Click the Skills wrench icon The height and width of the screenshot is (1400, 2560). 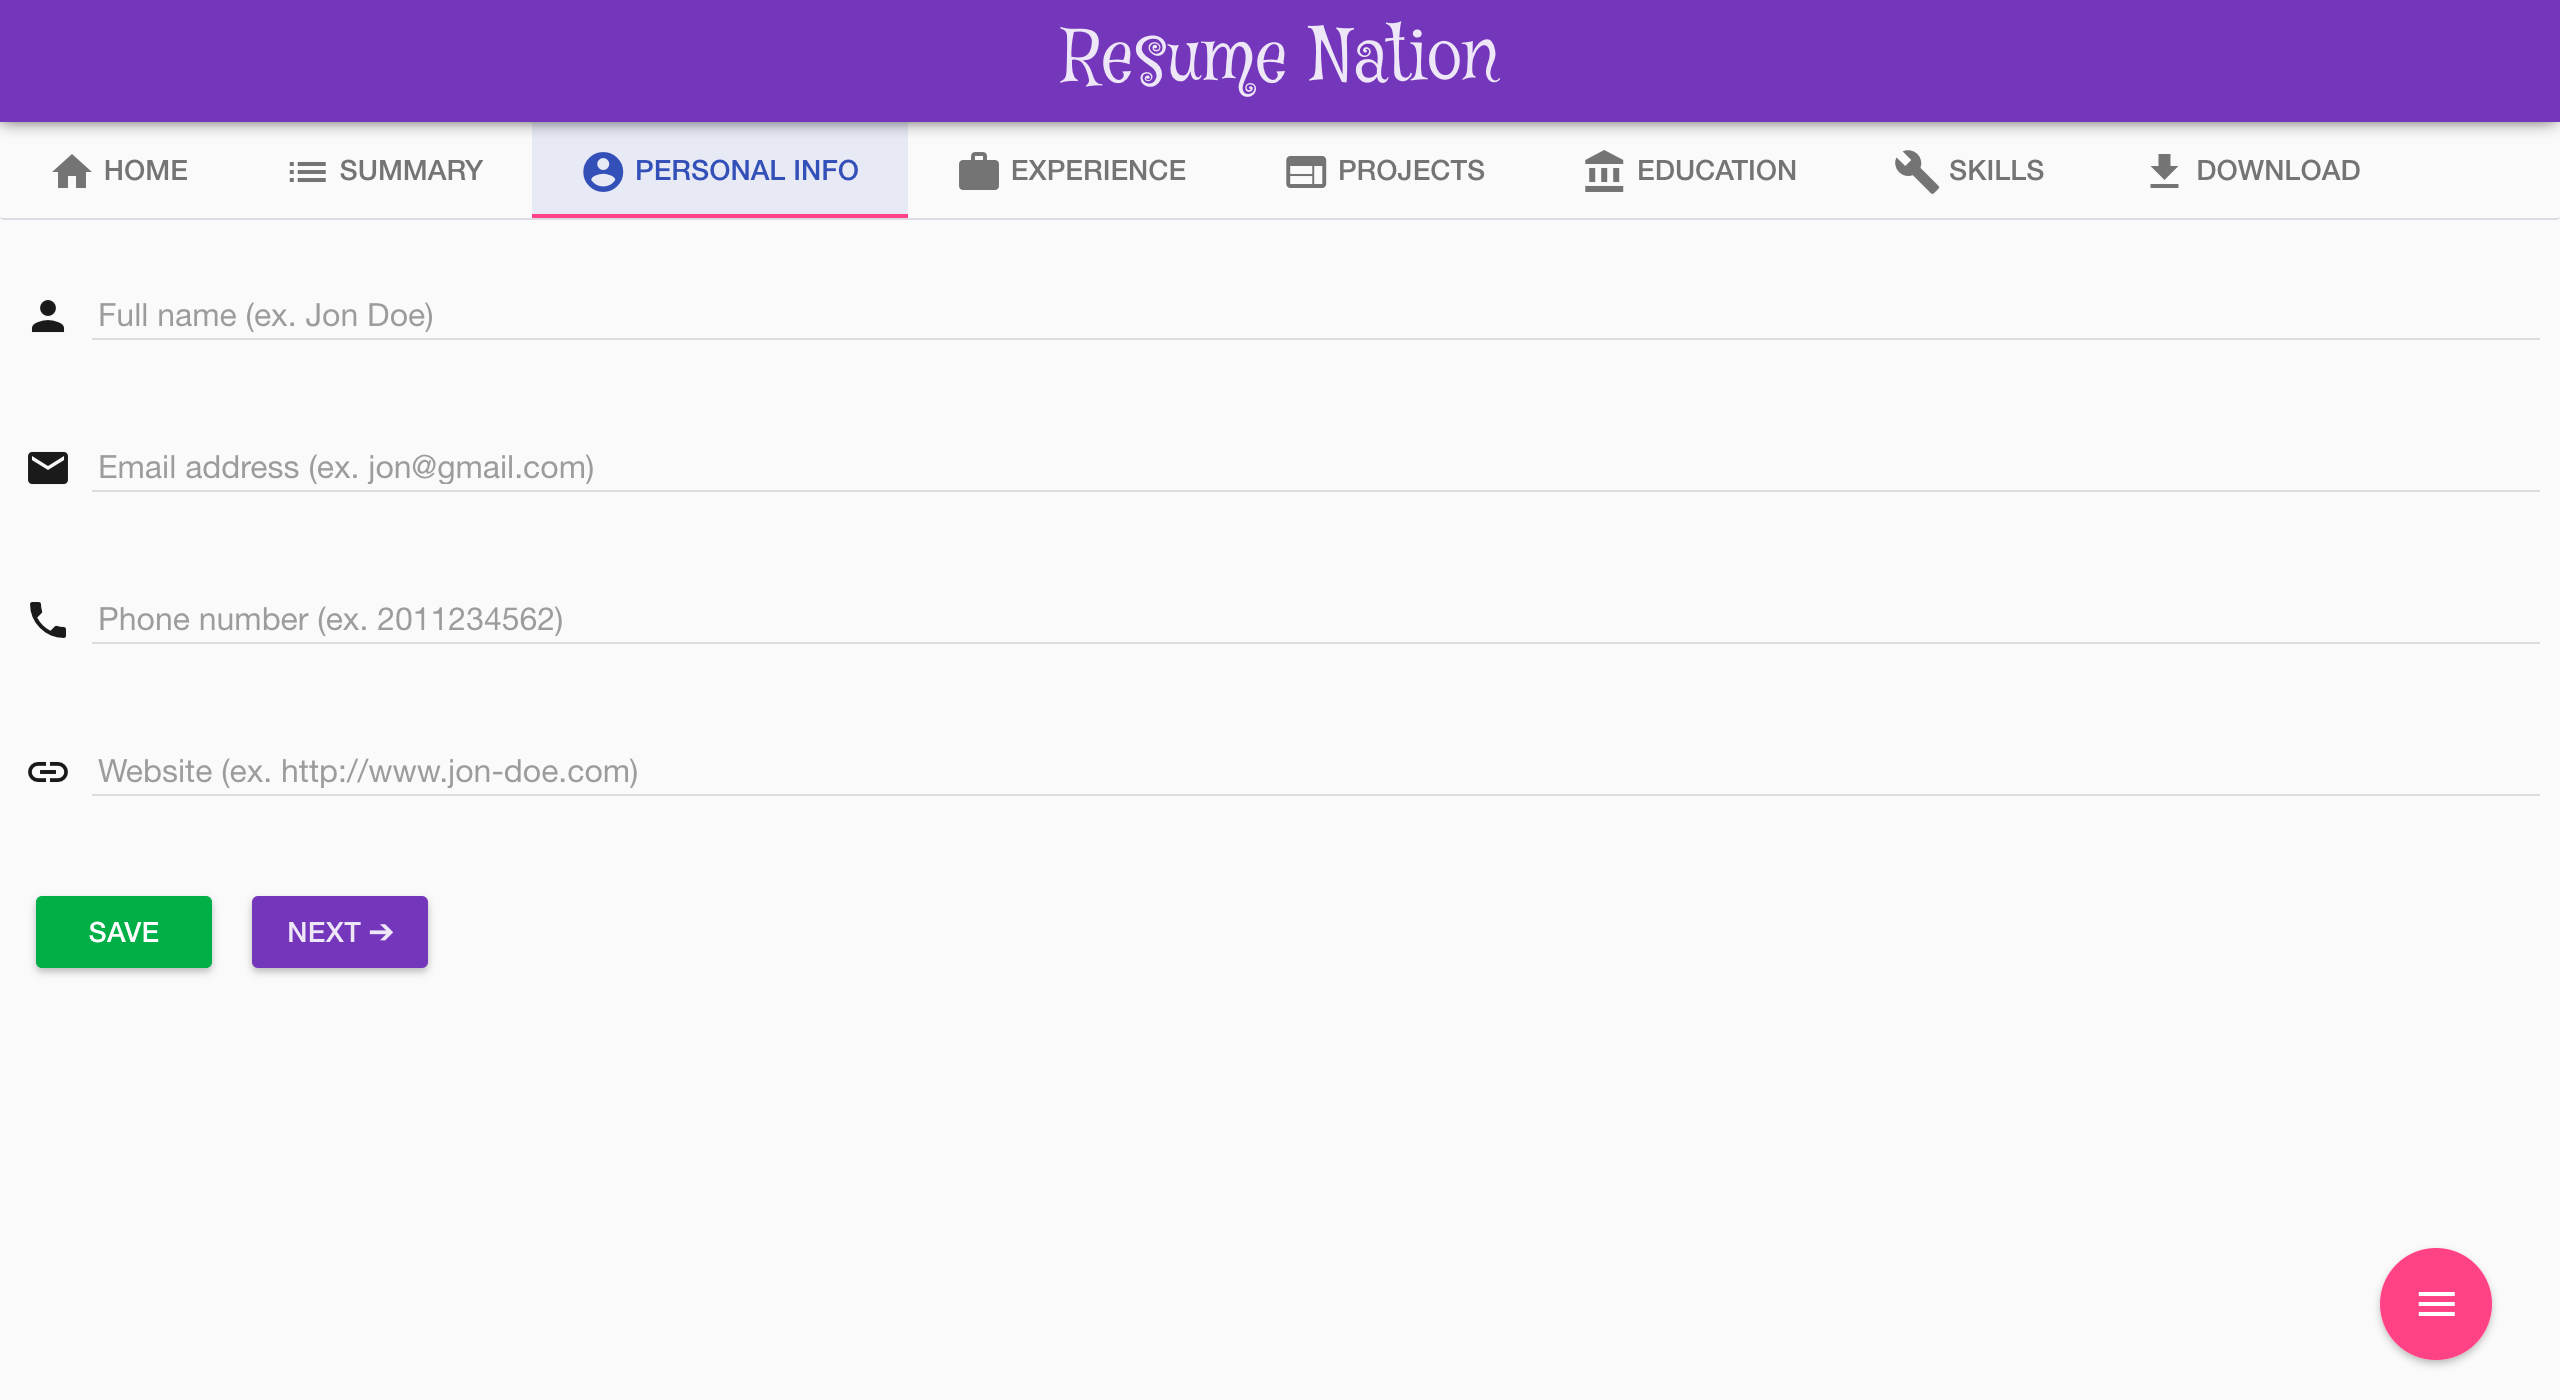pos(1916,171)
